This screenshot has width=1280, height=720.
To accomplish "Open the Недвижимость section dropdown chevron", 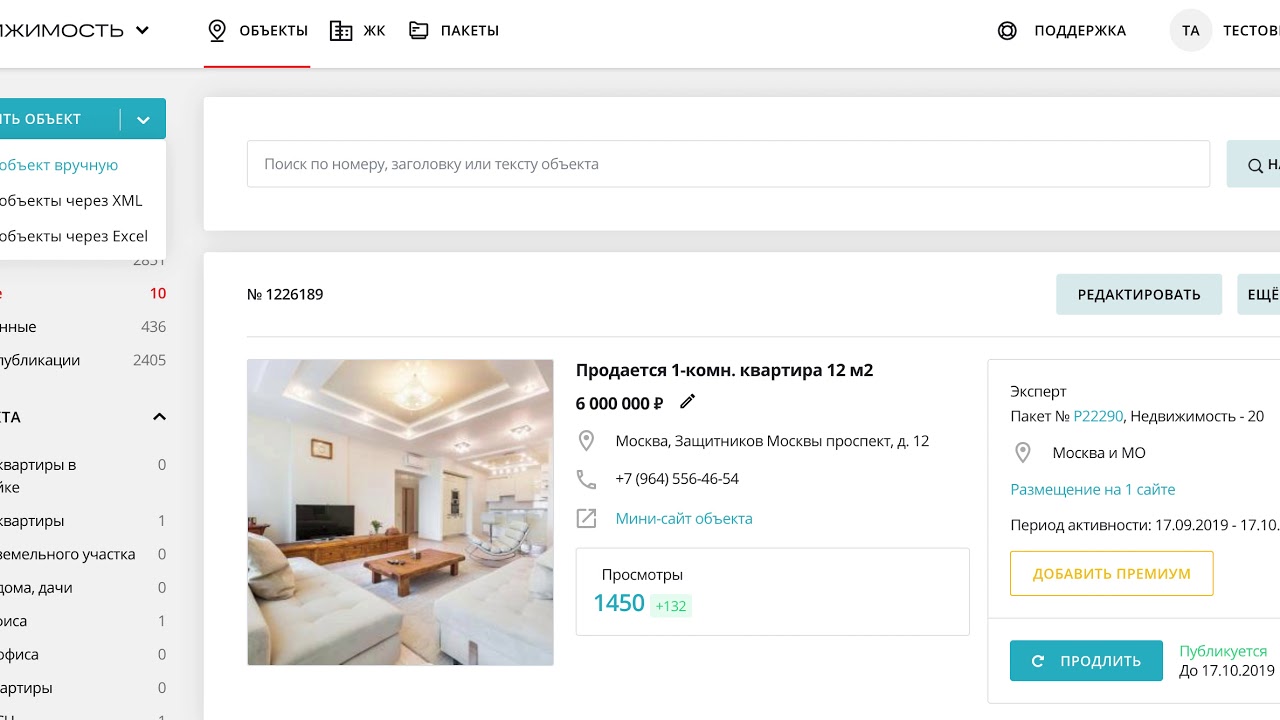I will [x=142, y=30].
